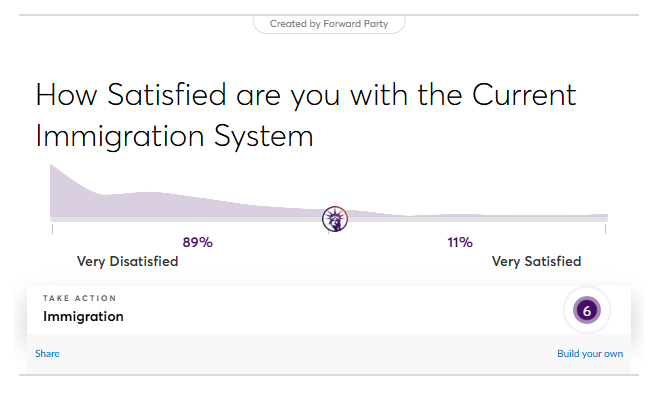Click the Created by Forward Party pill
The width and height of the screenshot is (654, 393).
pos(329,24)
